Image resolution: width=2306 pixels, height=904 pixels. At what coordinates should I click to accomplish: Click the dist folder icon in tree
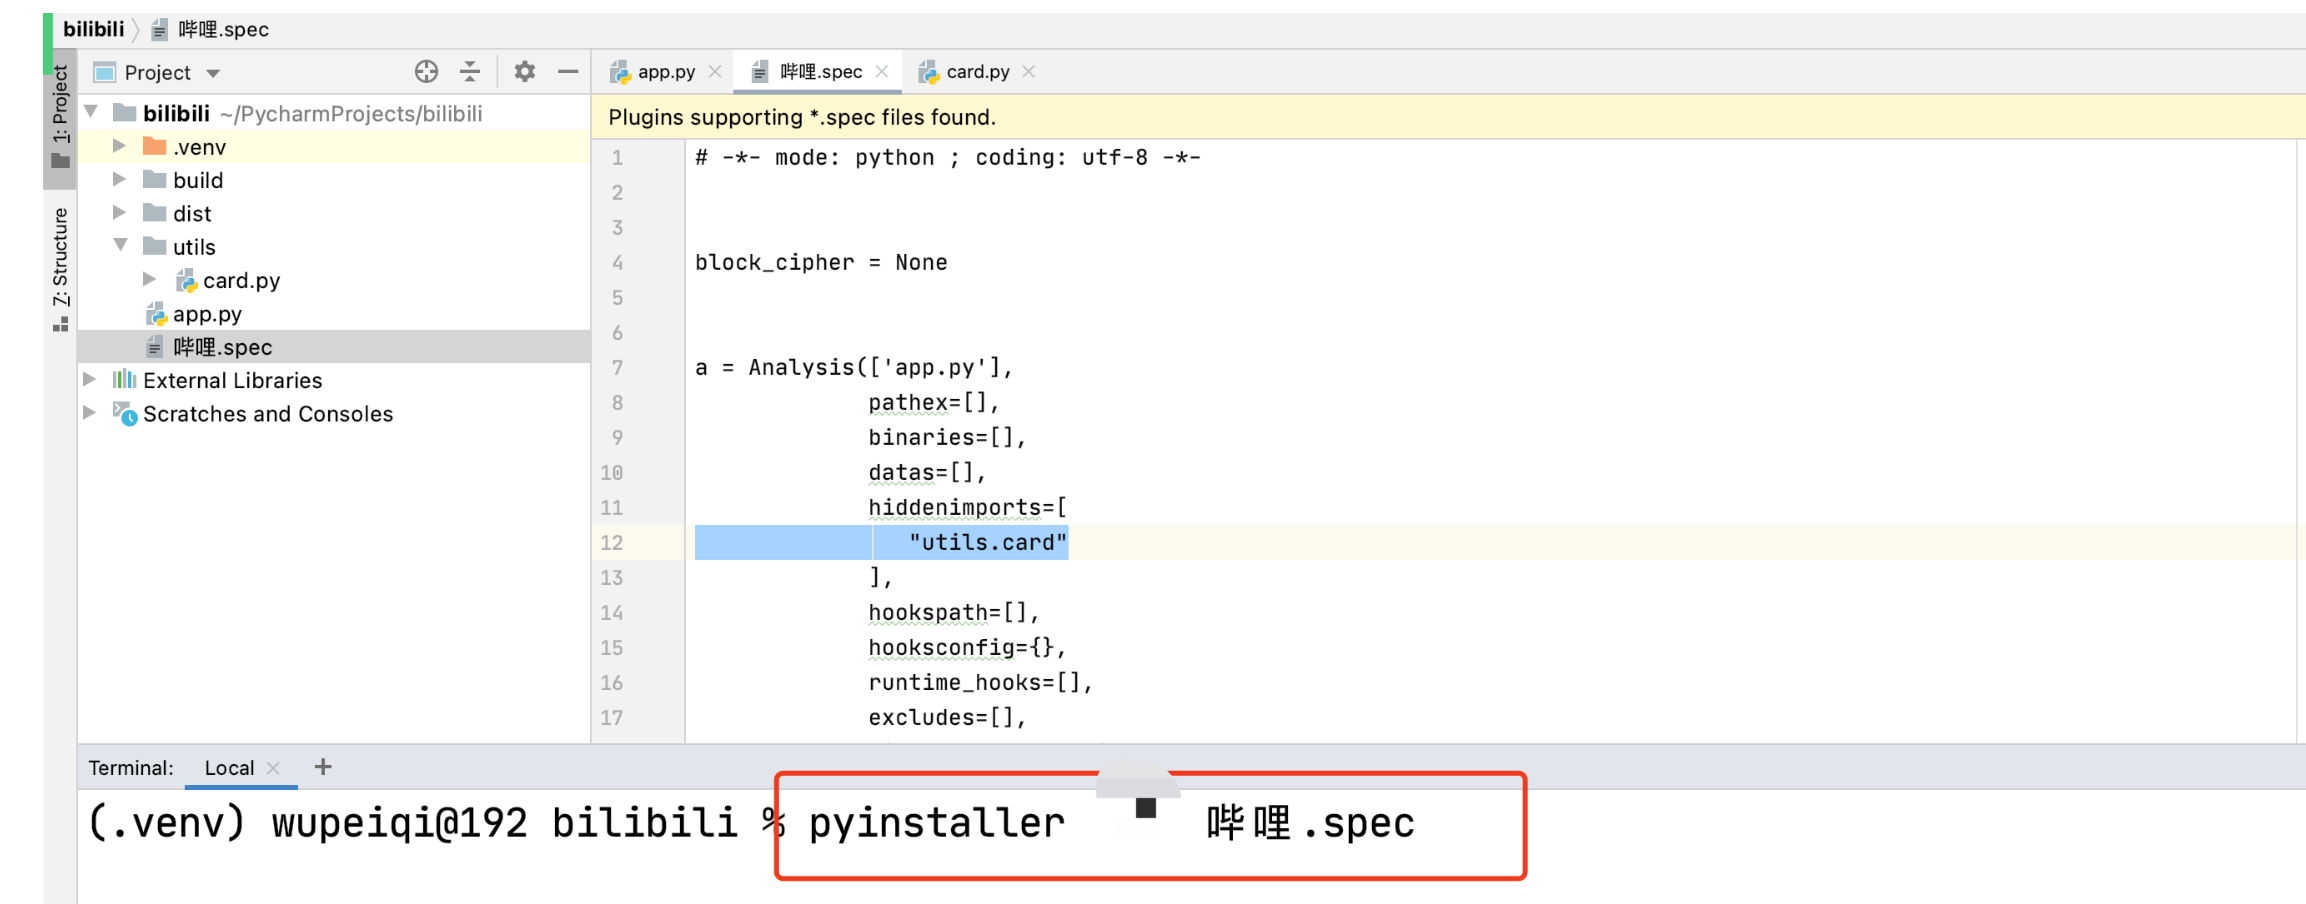point(154,212)
